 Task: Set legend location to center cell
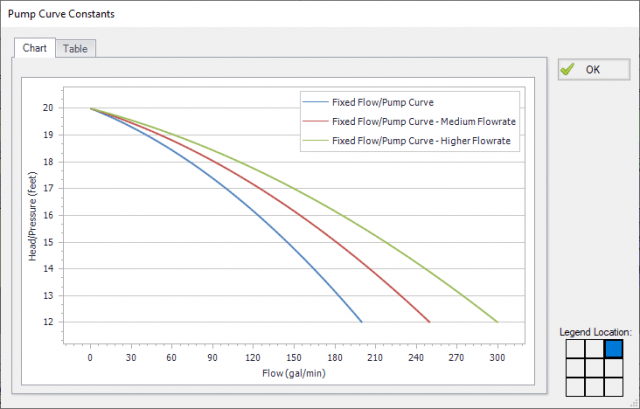[x=594, y=368]
